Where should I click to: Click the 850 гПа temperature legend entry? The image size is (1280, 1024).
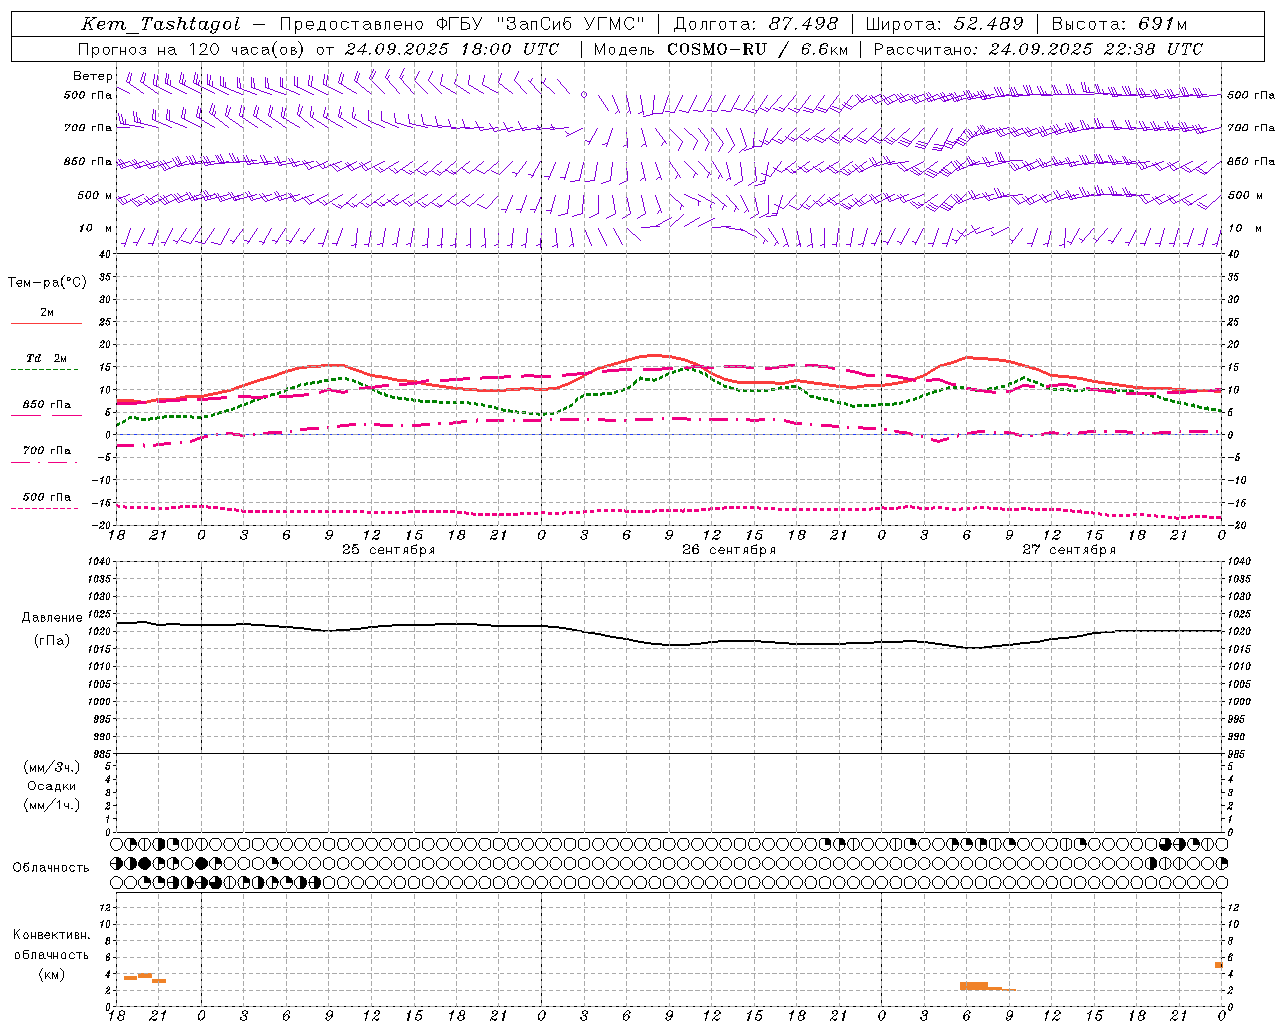[47, 405]
